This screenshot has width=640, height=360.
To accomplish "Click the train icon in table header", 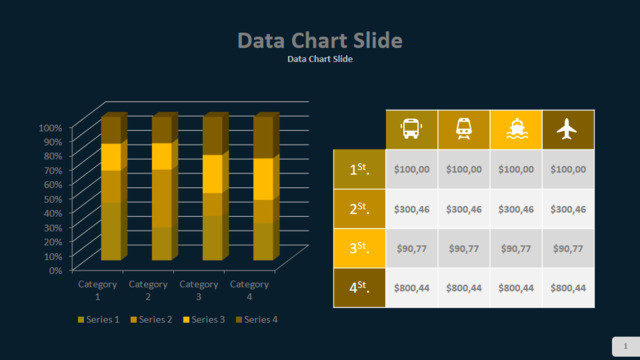I will [464, 129].
